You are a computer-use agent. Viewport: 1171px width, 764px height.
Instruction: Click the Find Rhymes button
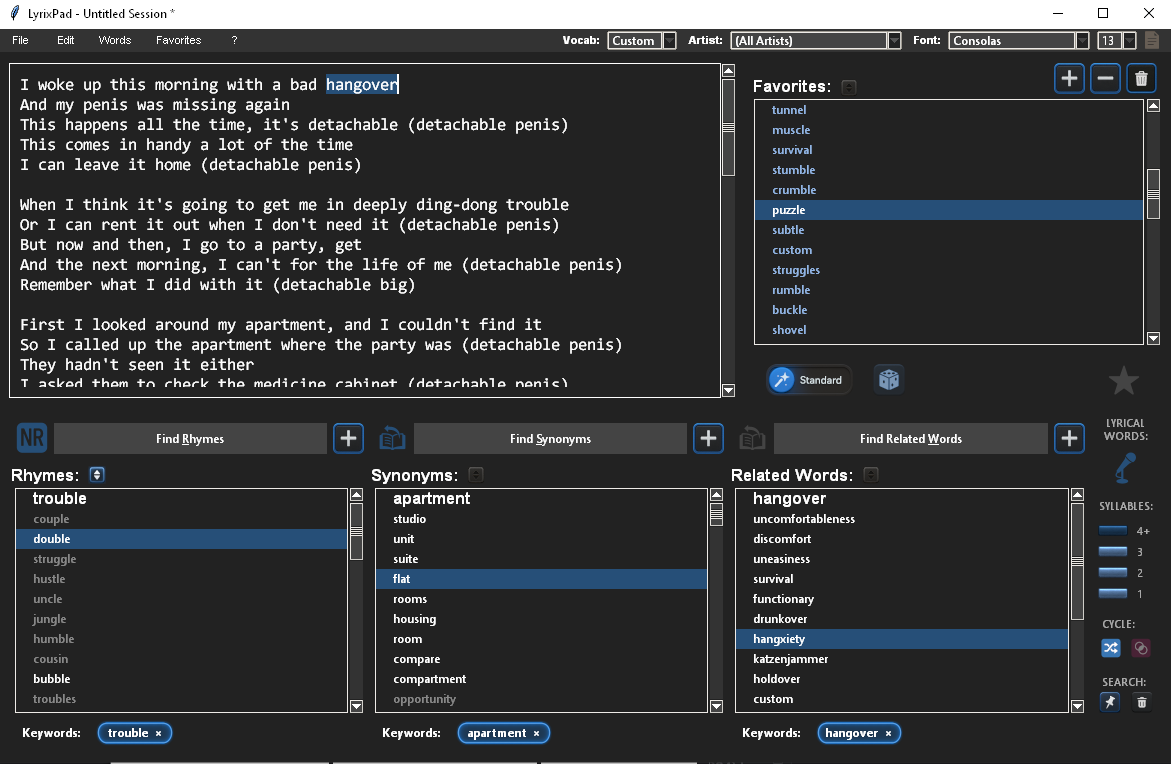tap(190, 438)
